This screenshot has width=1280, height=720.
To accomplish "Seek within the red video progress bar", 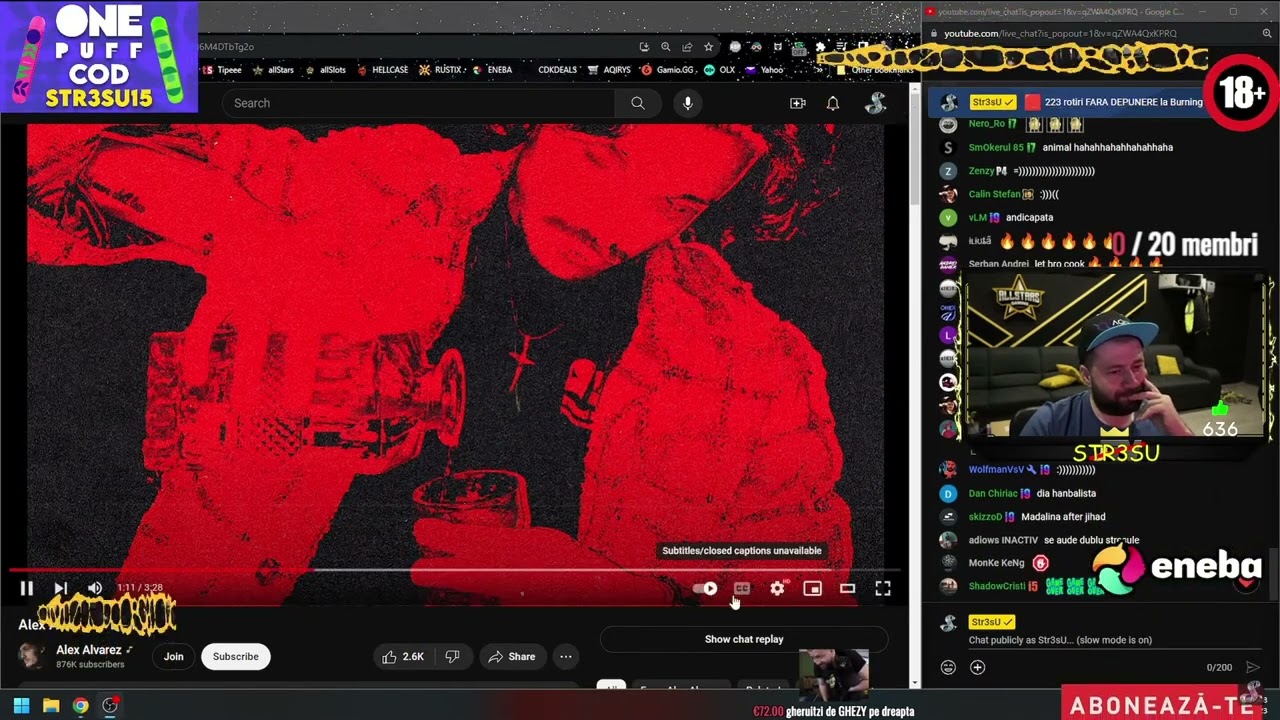I will pyautogui.click(x=455, y=570).
